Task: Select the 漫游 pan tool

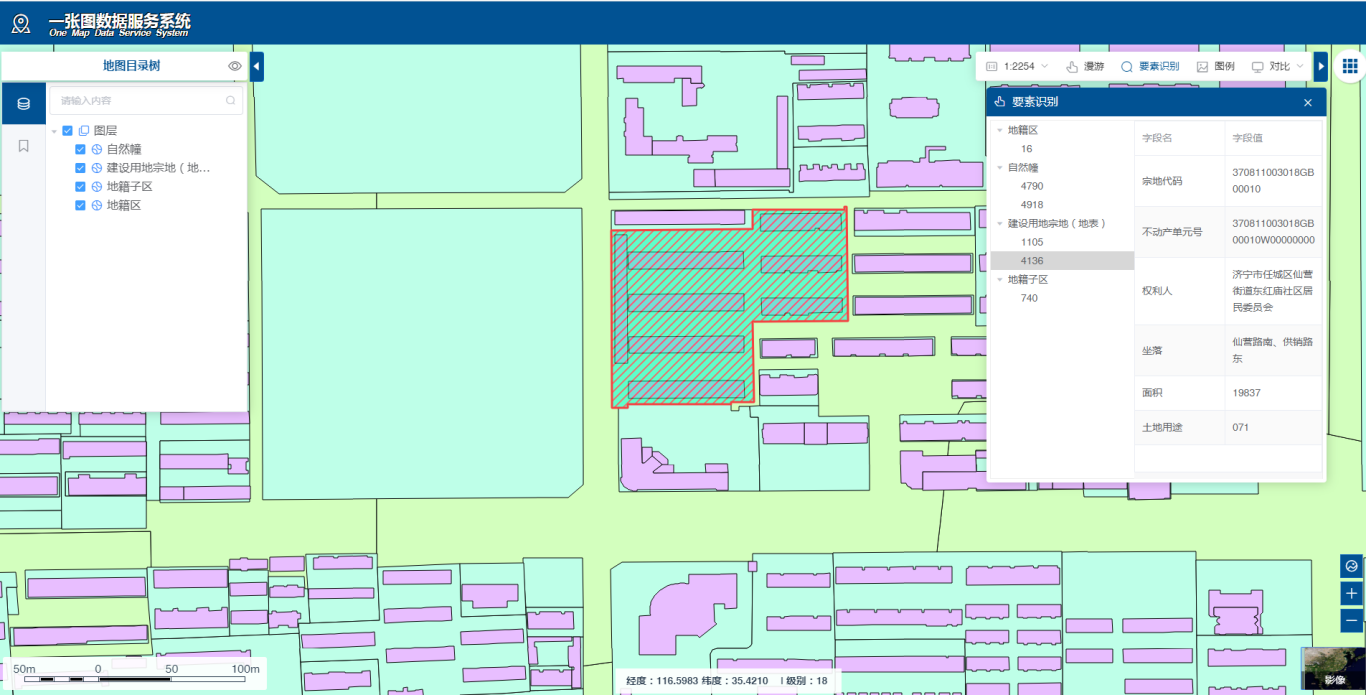Action: [x=1085, y=66]
